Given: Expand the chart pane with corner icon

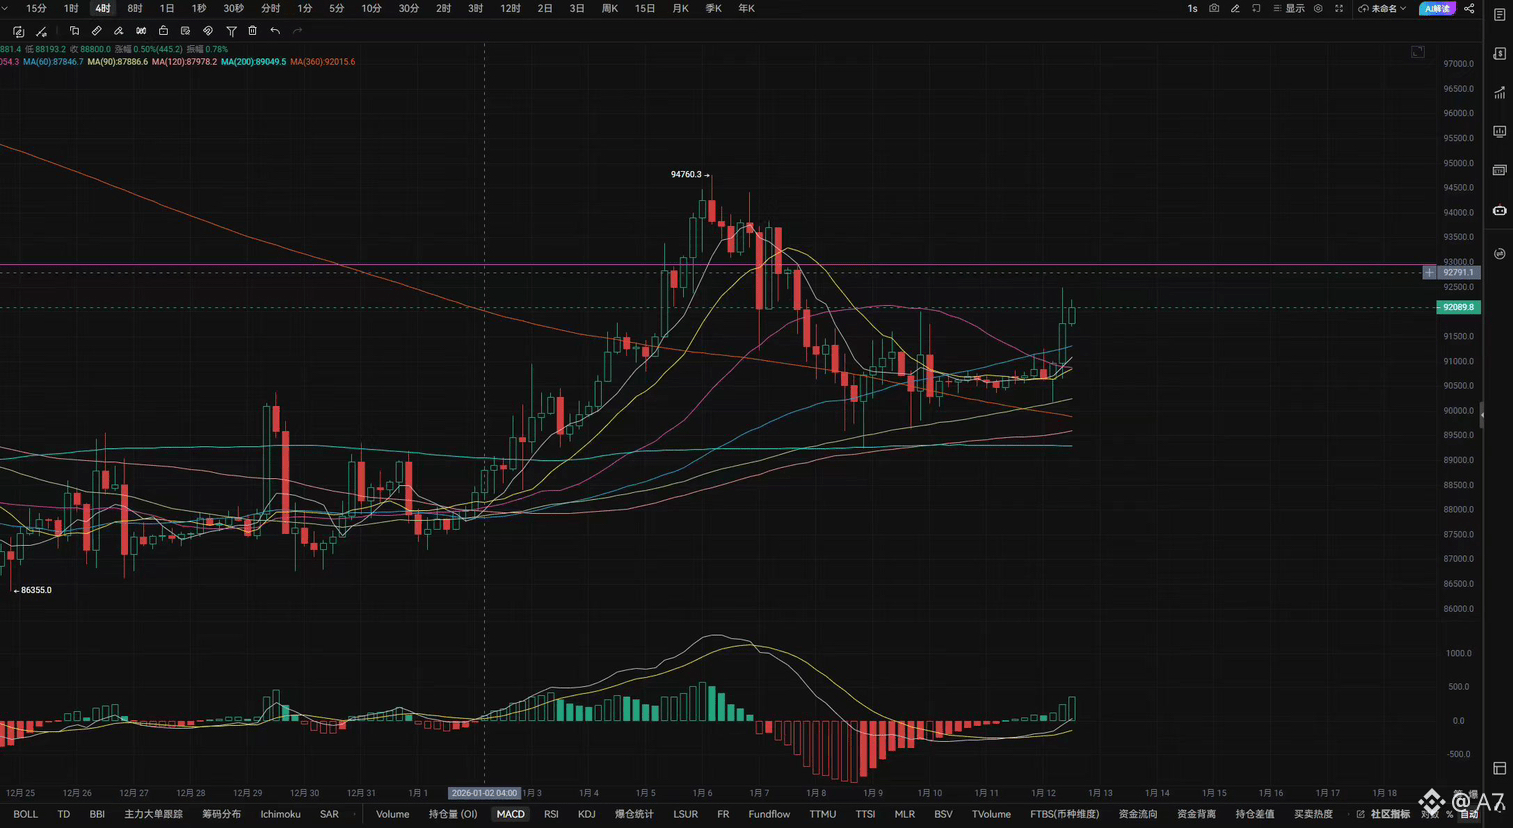Looking at the screenshot, I should (1418, 51).
